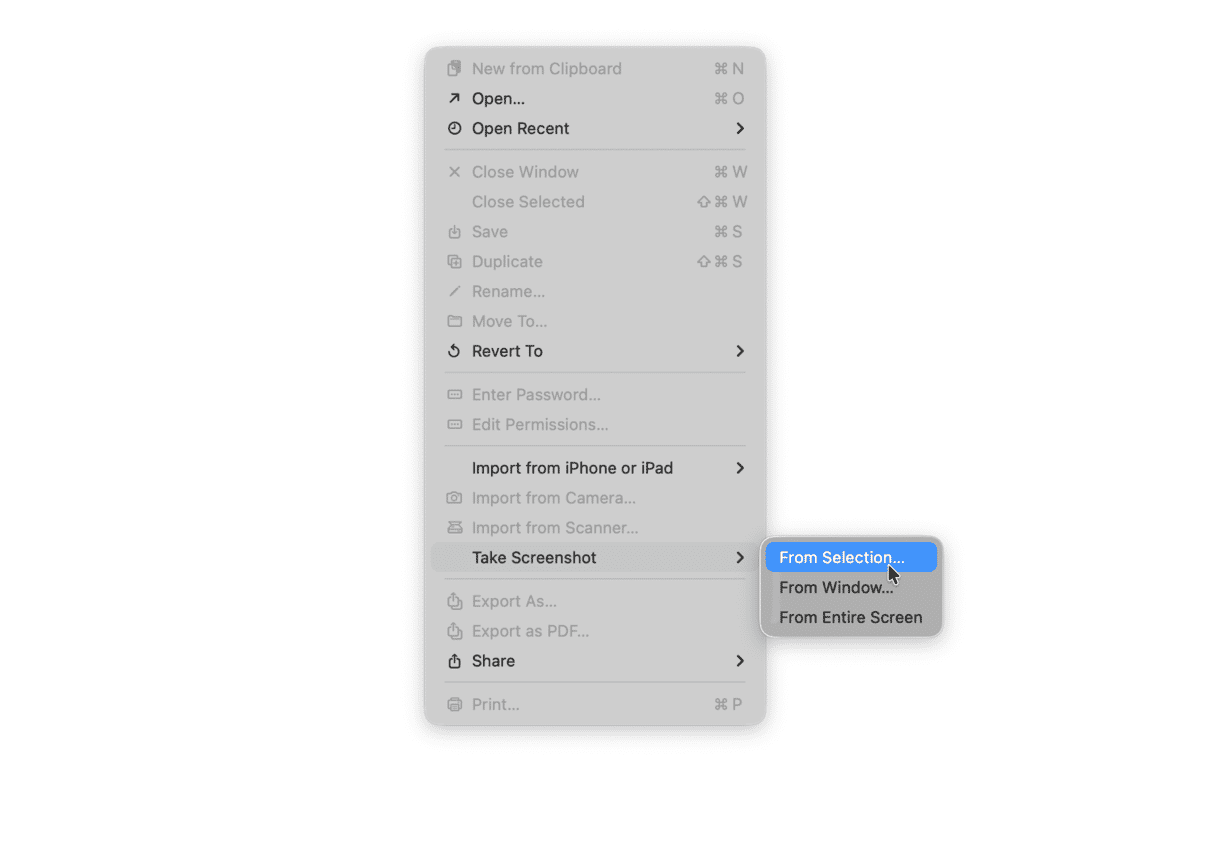Click the camera icon for Import from Camera

[x=454, y=498]
